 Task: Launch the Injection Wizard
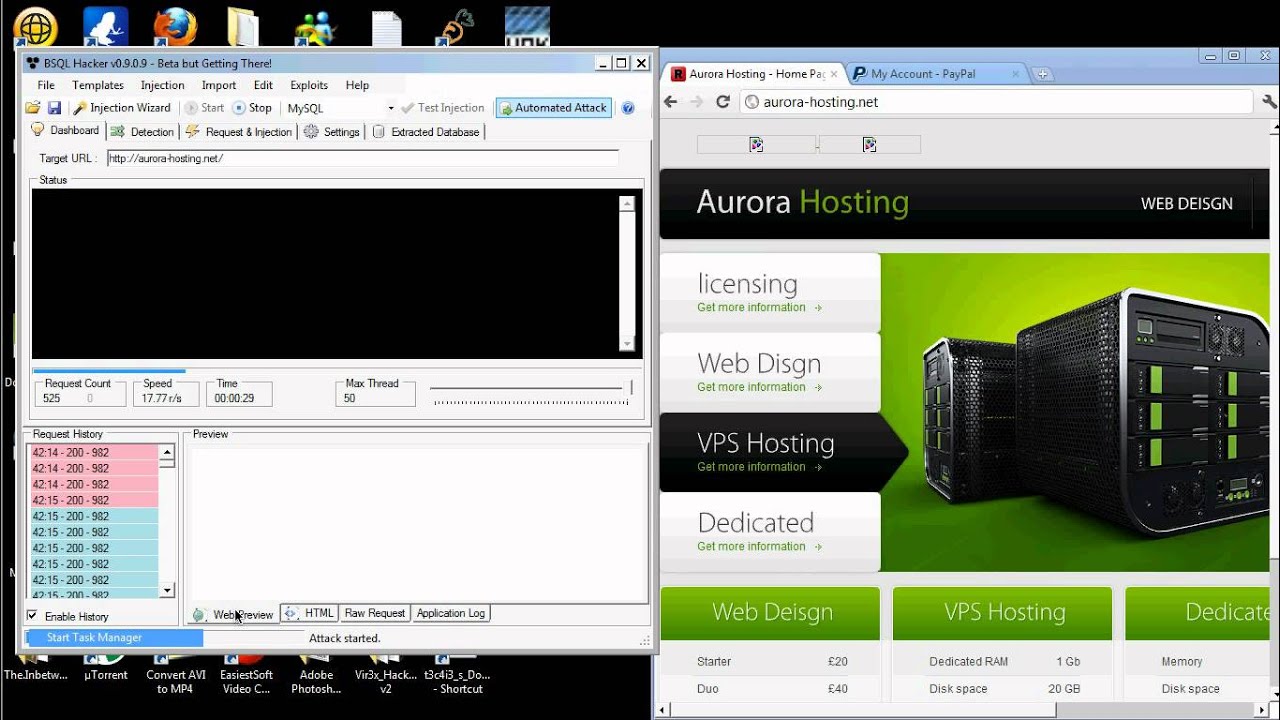(x=121, y=108)
